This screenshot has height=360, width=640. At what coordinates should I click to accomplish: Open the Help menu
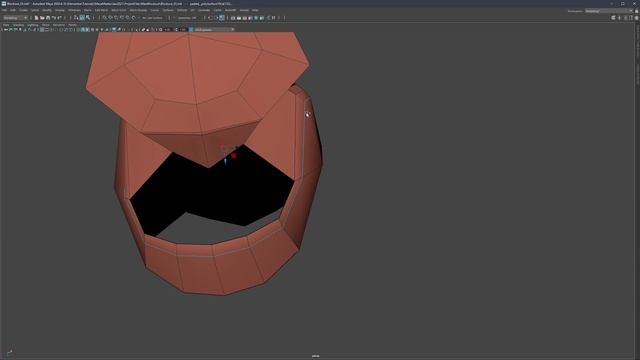[255, 10]
